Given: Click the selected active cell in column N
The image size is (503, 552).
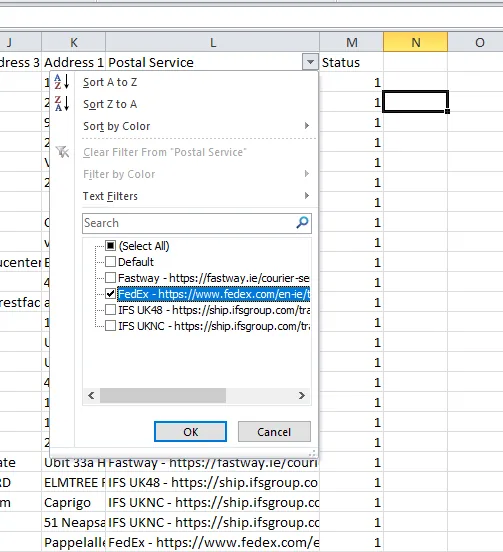Looking at the screenshot, I should [415, 102].
